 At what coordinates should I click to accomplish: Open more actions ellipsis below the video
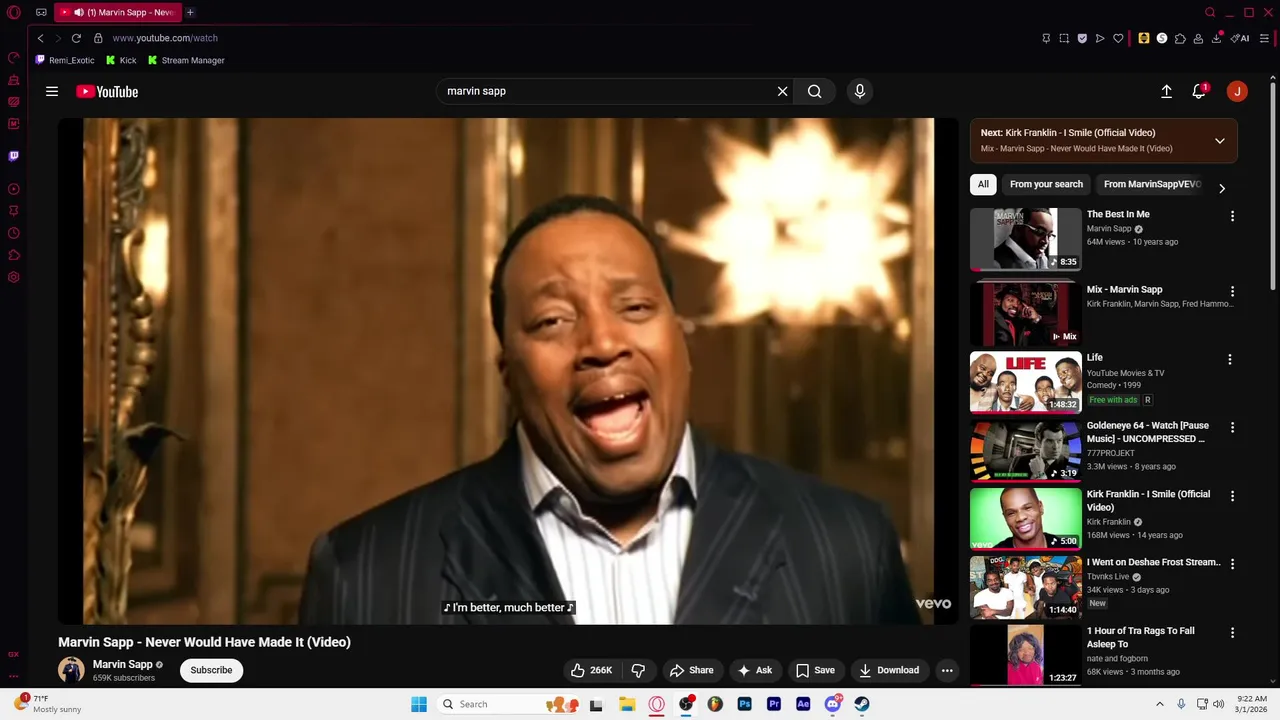(x=947, y=670)
